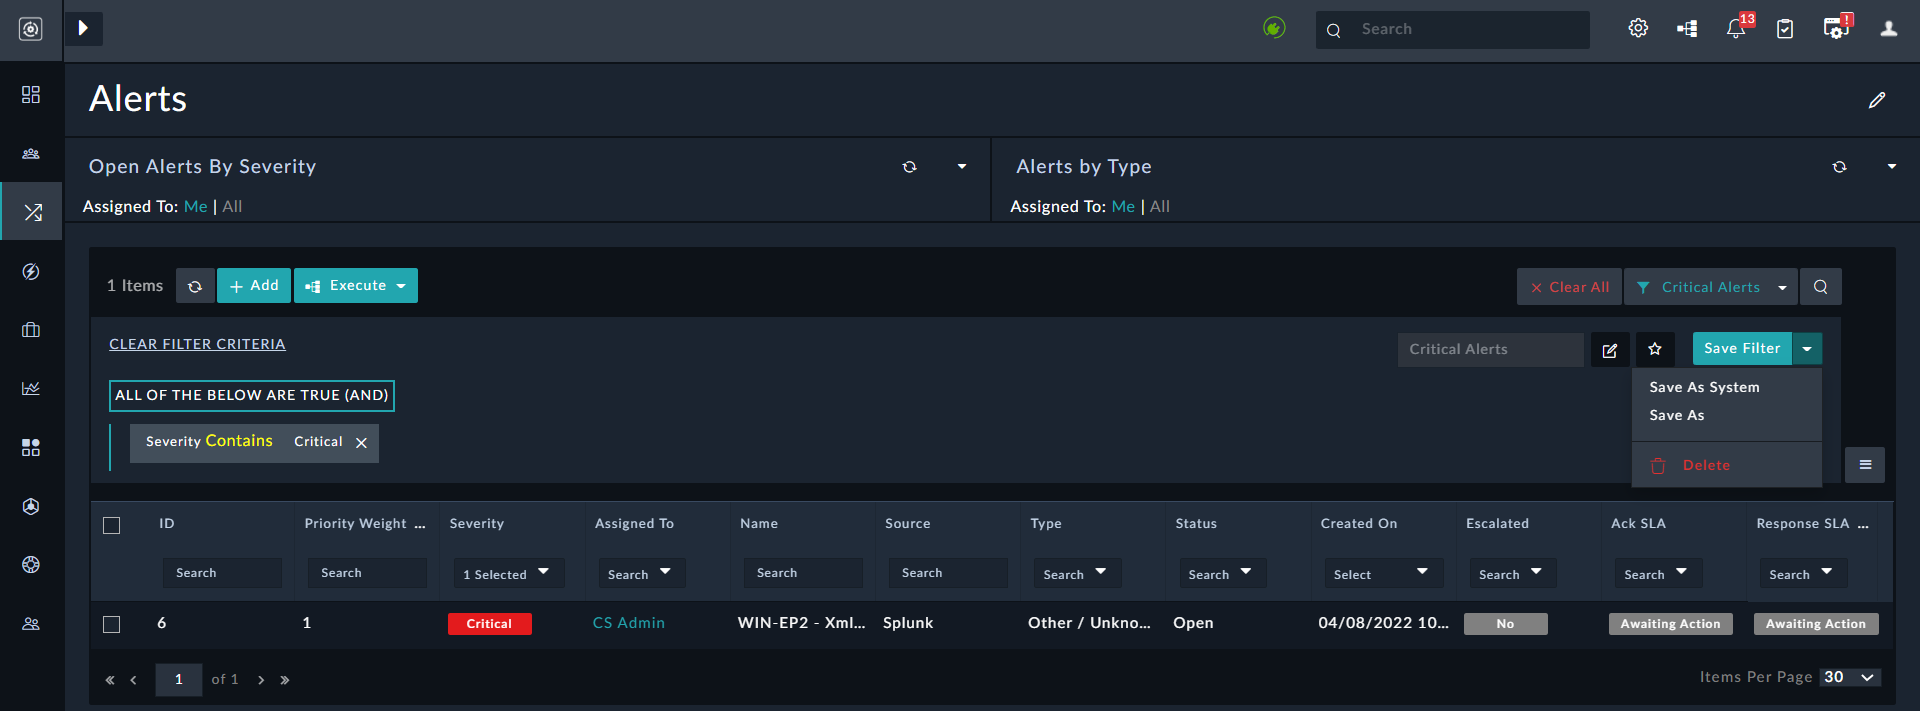The width and height of the screenshot is (1920, 711).
Task: Toggle the select-all rows checkbox
Action: [112, 525]
